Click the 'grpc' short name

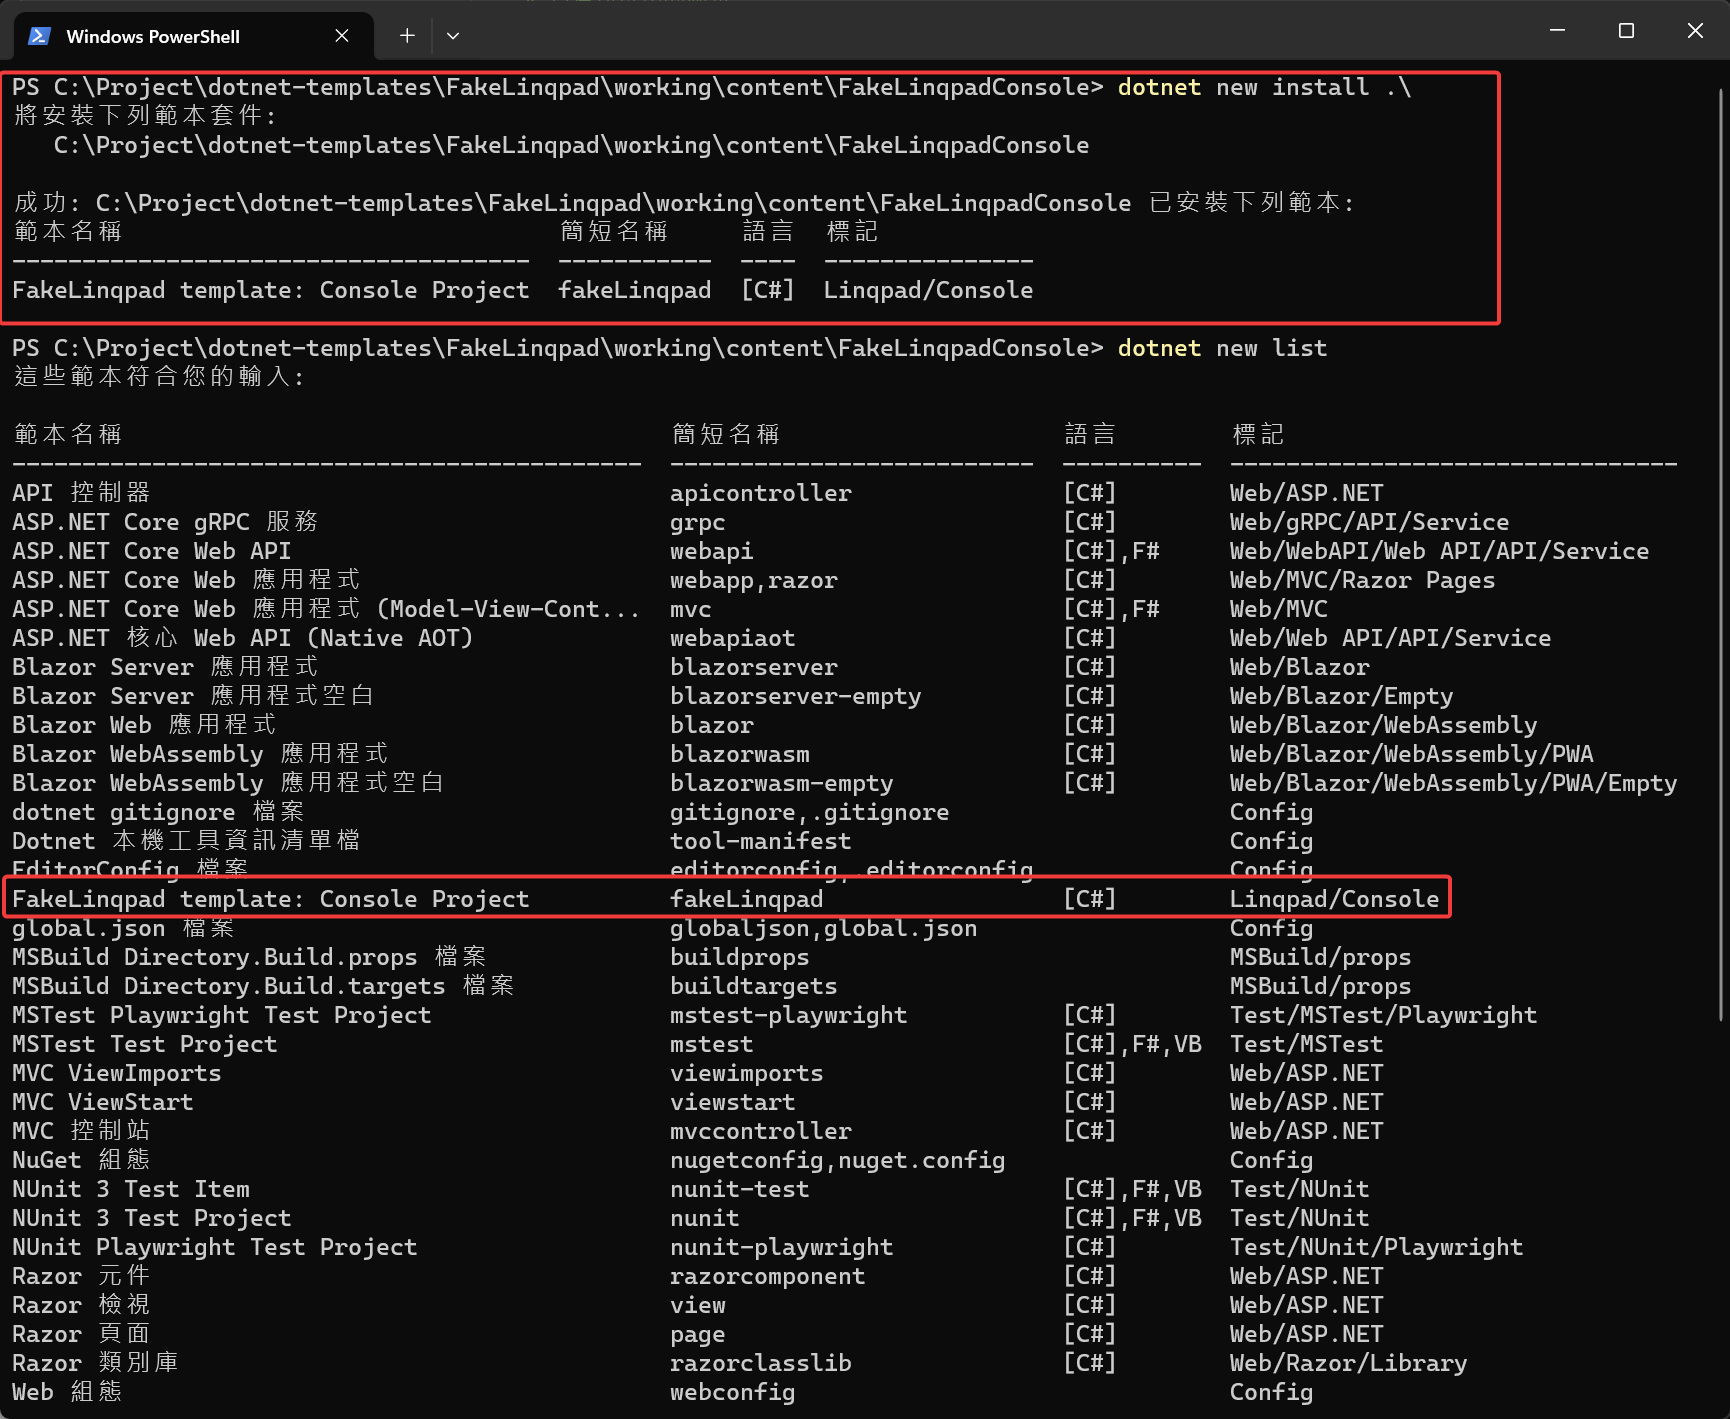697,522
